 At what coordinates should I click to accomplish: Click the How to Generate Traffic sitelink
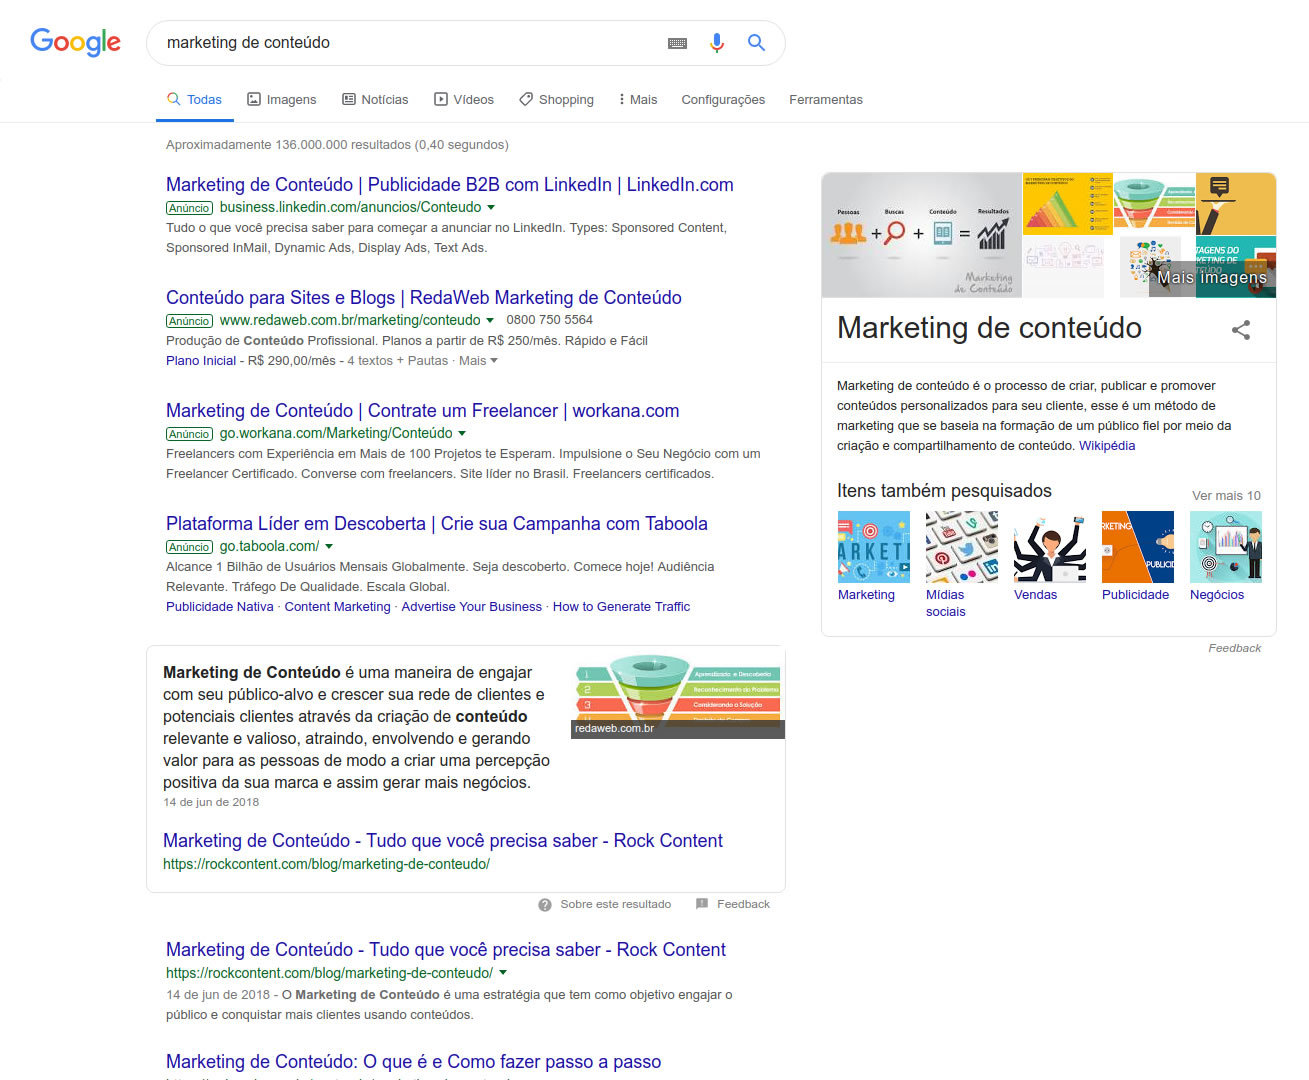point(621,607)
